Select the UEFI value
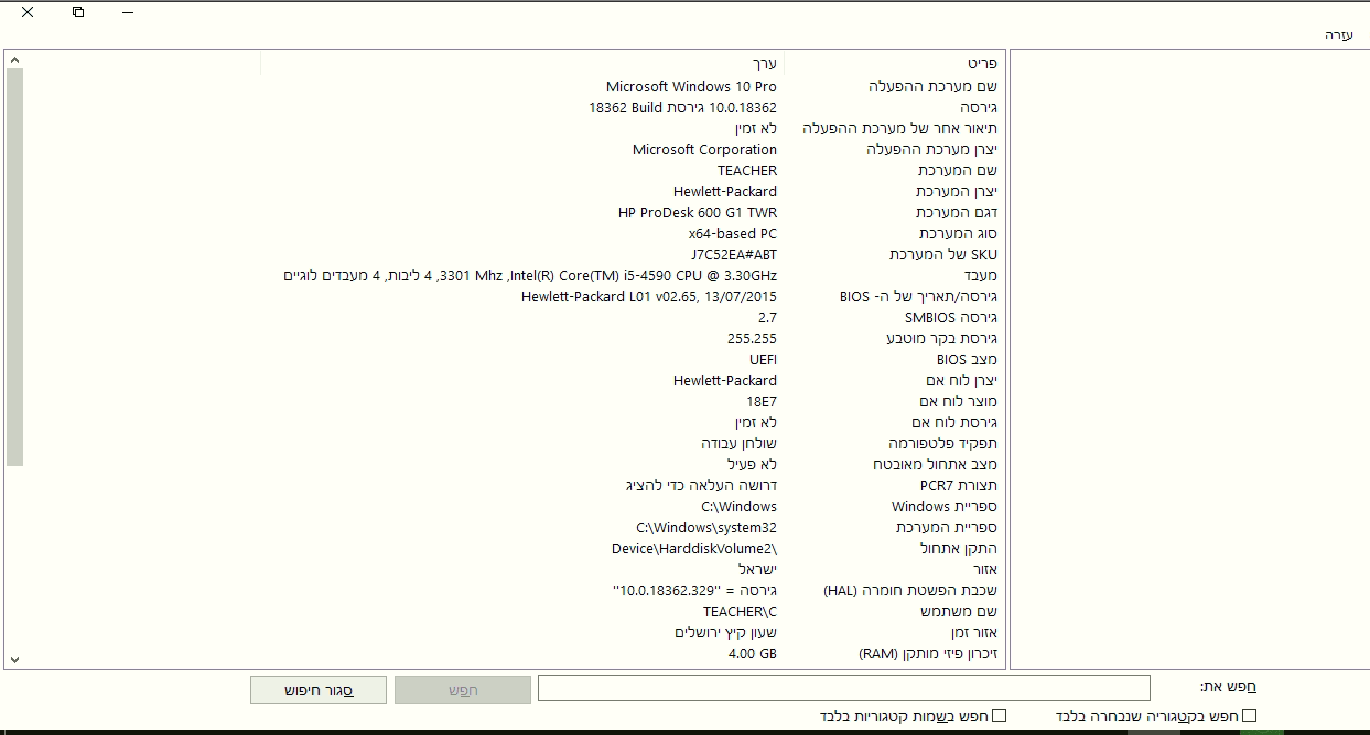This screenshot has width=1370, height=735. coord(763,360)
